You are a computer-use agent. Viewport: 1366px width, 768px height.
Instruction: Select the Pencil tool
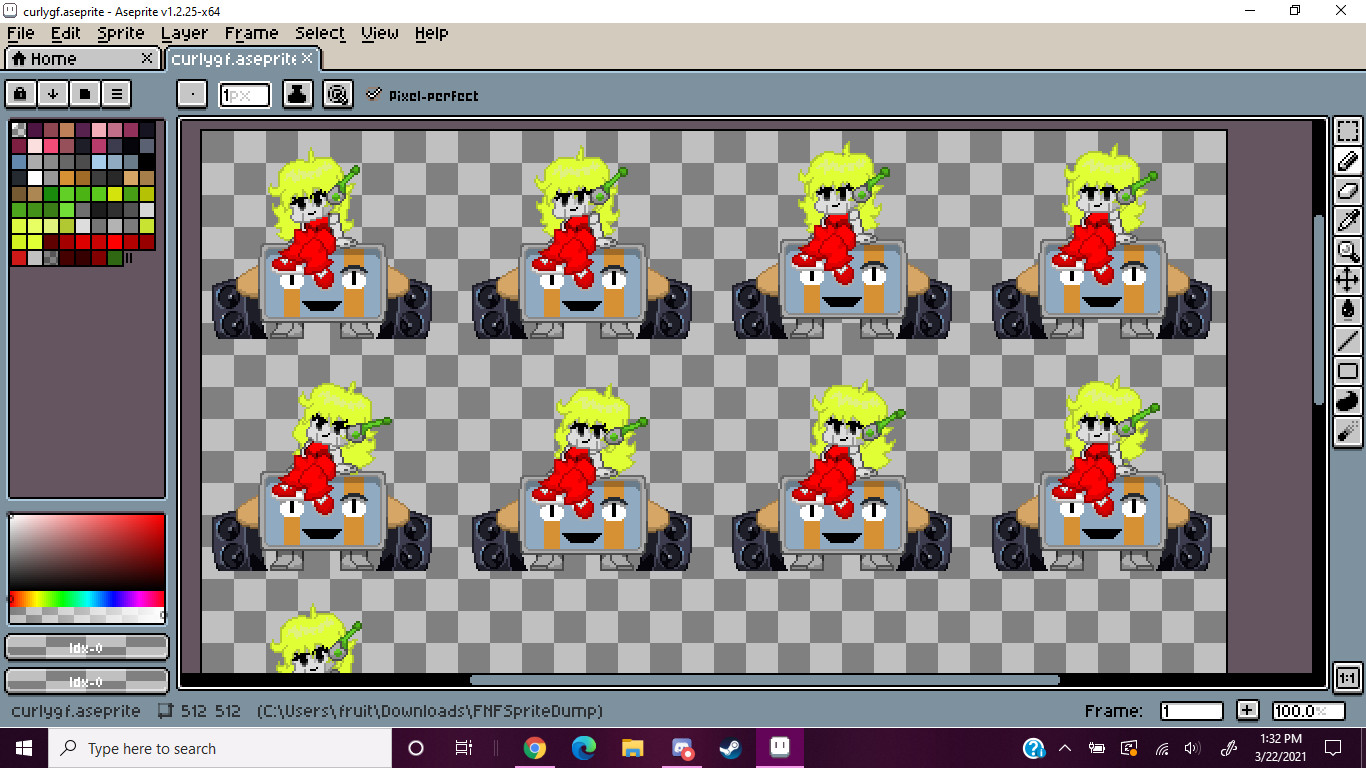1348,161
